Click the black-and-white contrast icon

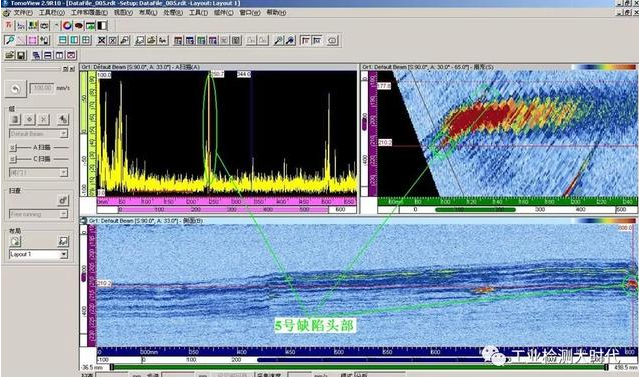(102, 26)
